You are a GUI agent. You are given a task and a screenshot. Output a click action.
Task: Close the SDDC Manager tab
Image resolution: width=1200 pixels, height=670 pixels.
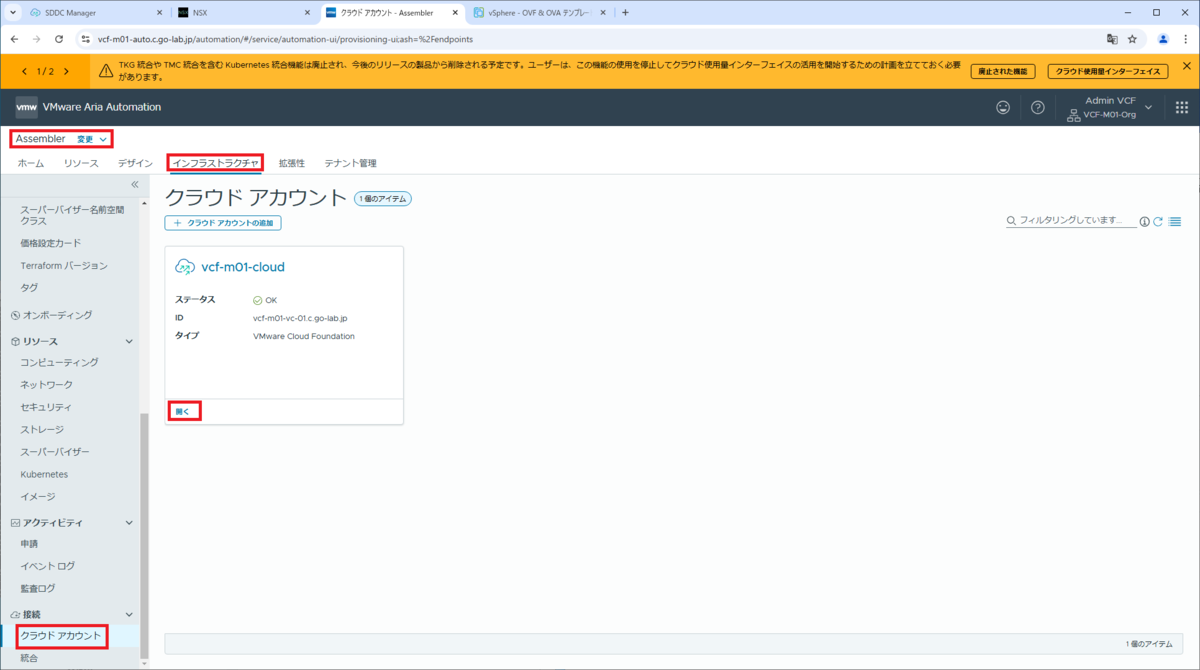pos(158,13)
